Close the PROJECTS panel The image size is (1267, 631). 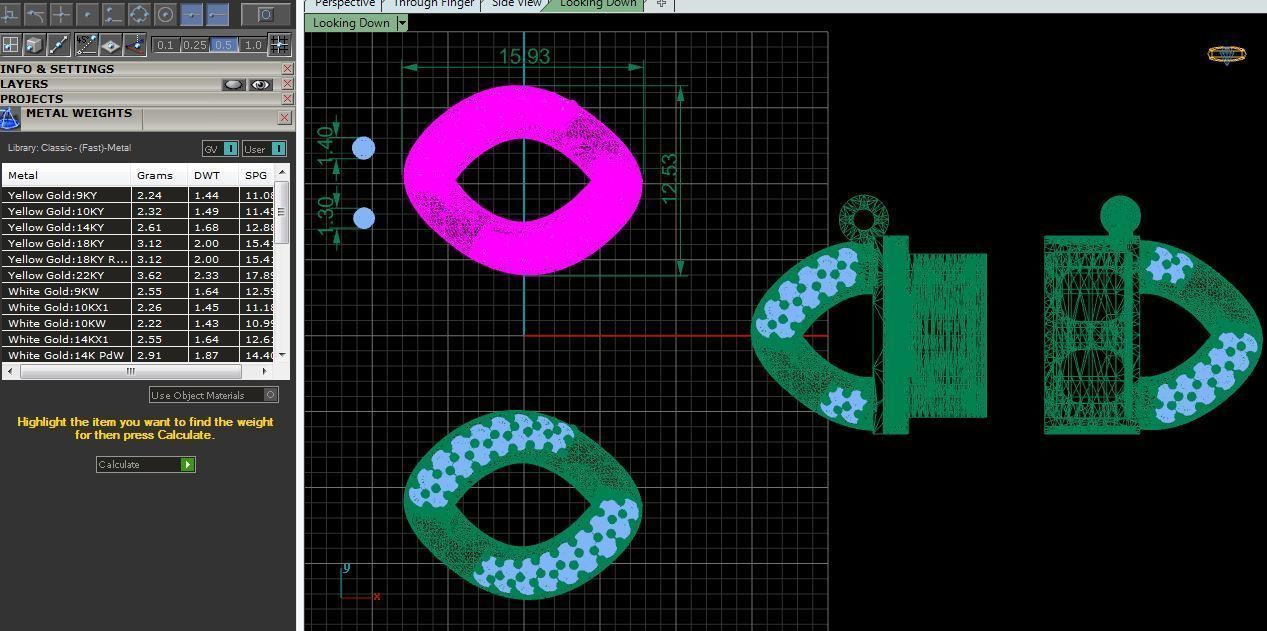point(288,99)
